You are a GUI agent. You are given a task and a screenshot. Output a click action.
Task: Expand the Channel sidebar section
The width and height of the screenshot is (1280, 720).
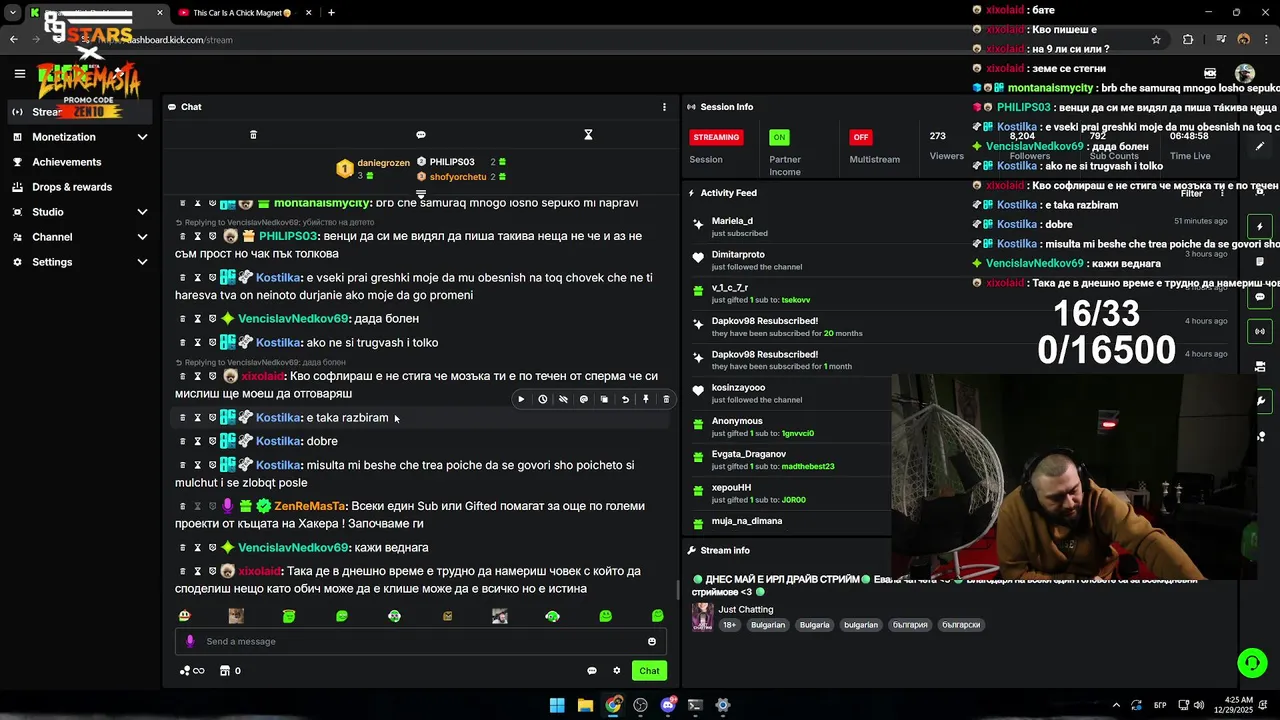pos(142,237)
